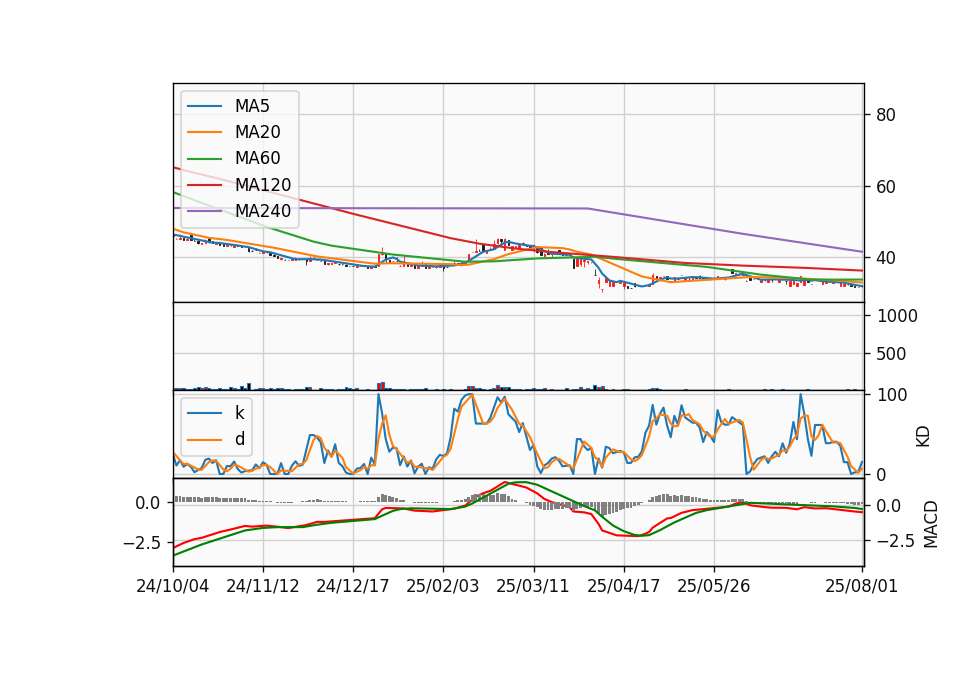This screenshot has width=960, height=690.
Task: Click the MA20 legend label
Action: [257, 132]
